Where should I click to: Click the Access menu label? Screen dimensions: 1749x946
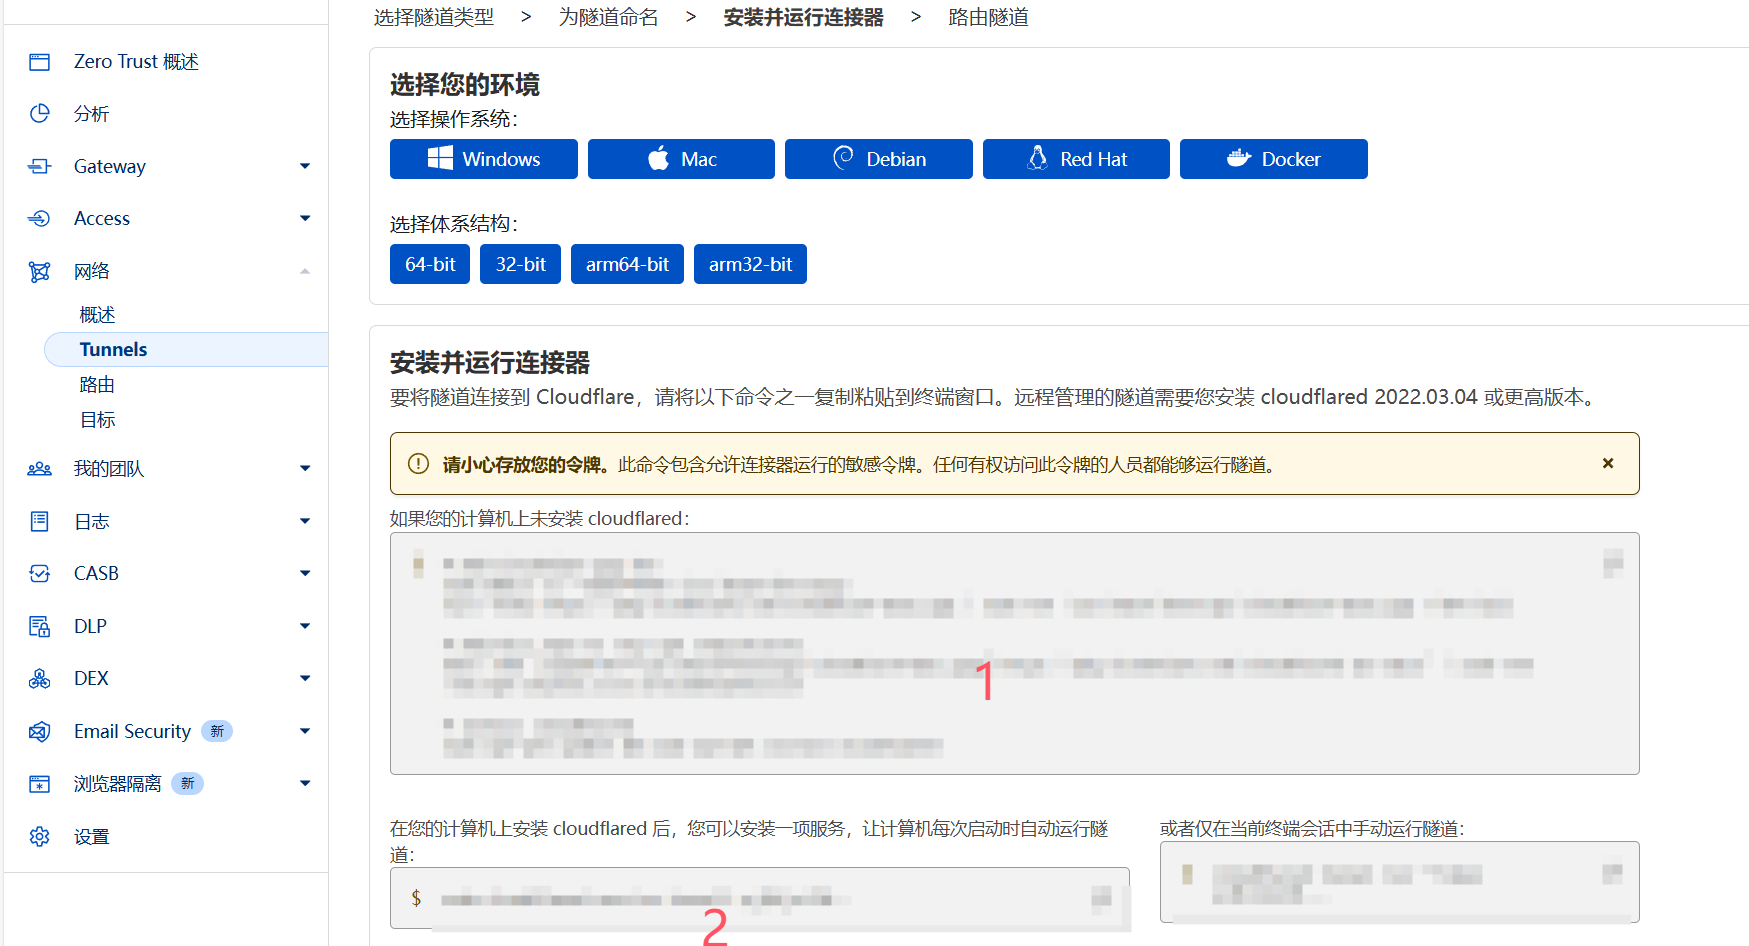[x=102, y=218]
